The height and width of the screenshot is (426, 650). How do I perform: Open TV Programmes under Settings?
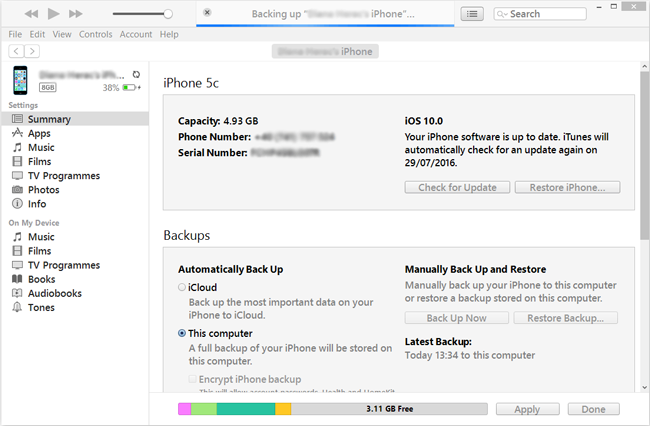coord(75,176)
